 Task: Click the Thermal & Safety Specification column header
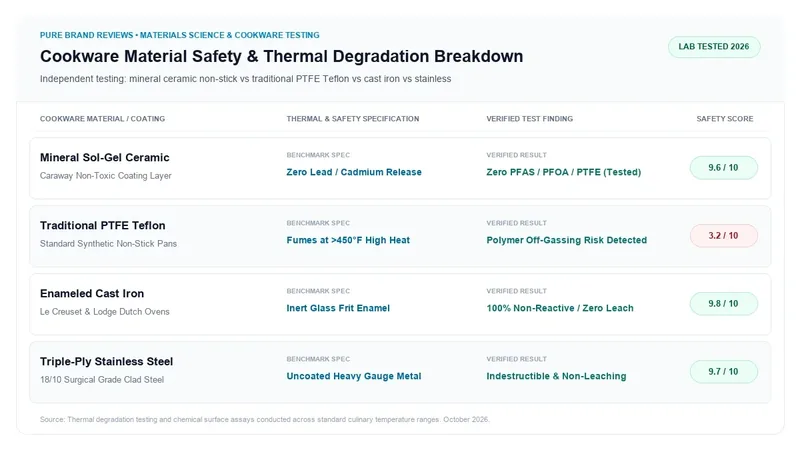353,119
